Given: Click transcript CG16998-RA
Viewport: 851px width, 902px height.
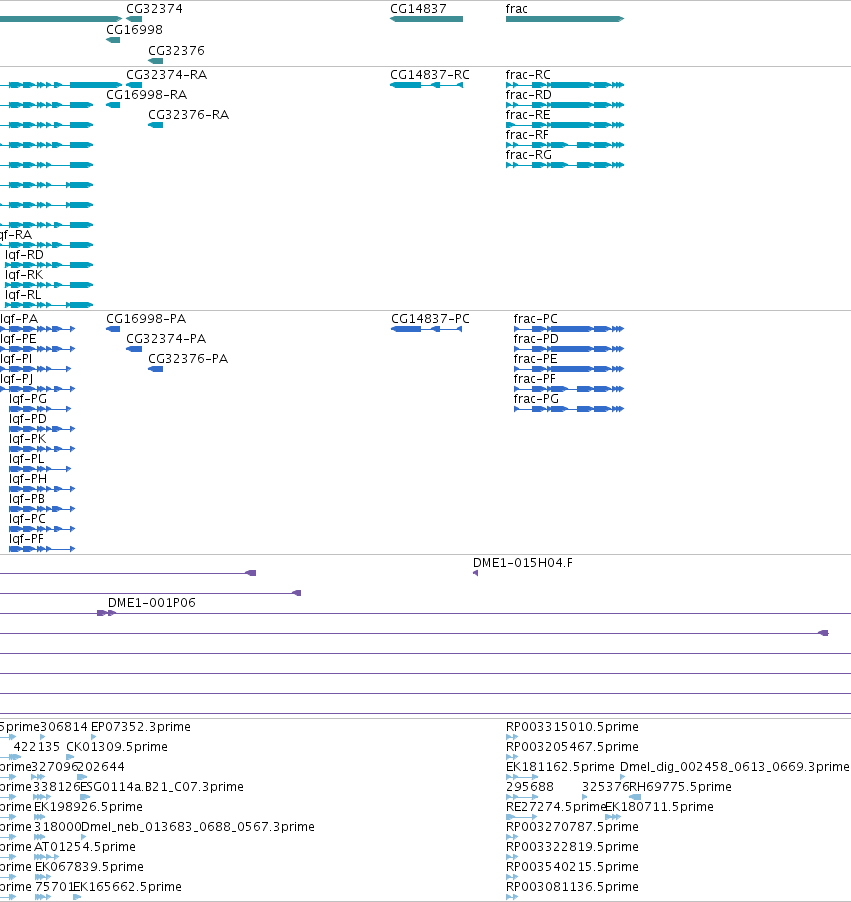Looking at the screenshot, I should tap(146, 94).
